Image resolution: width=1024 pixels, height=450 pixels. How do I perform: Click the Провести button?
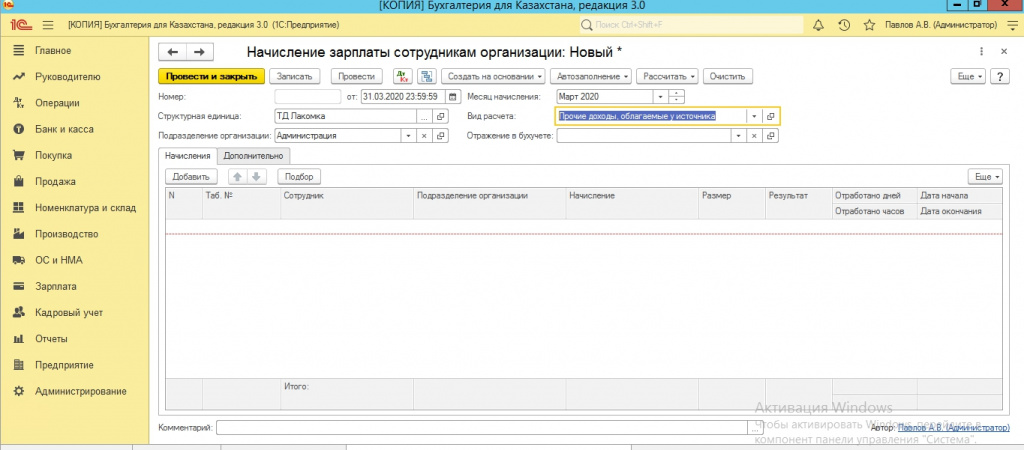click(357, 76)
